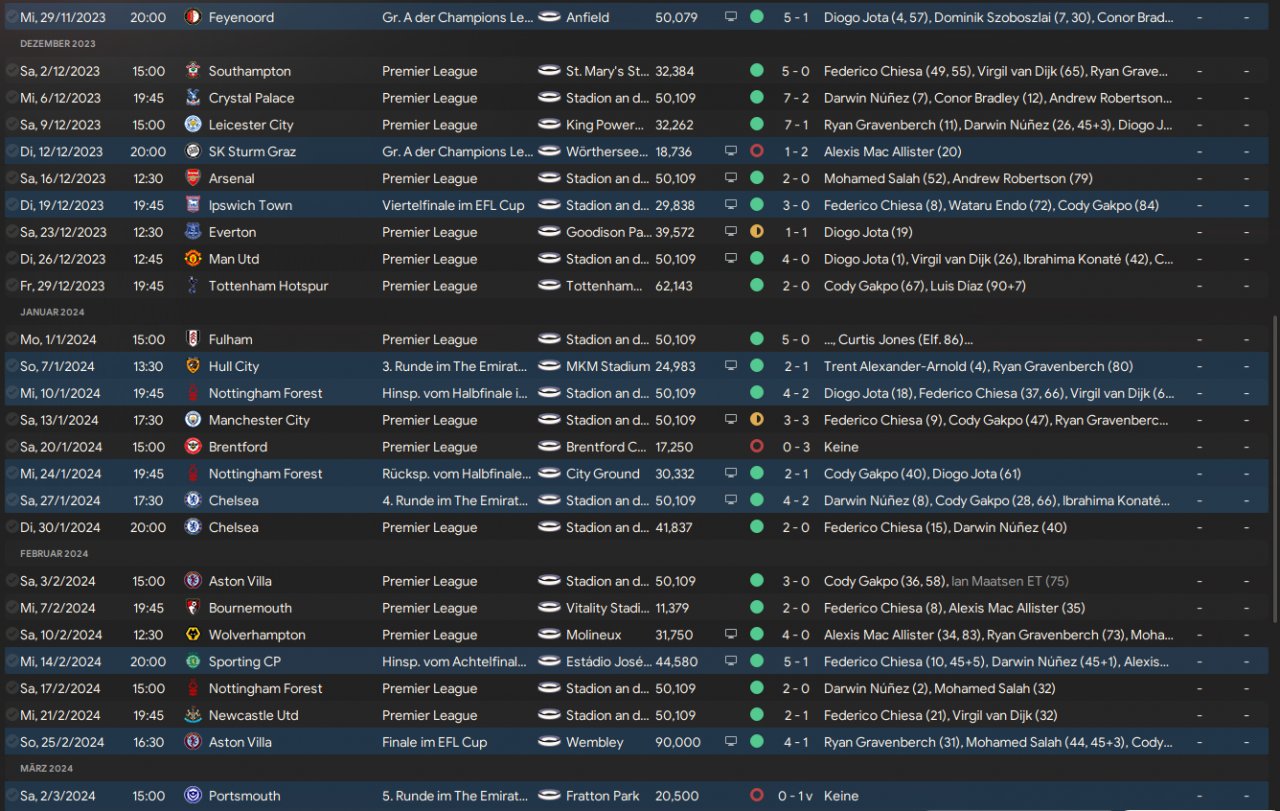Click the FEBRUAR 2024 month header

[54, 554]
